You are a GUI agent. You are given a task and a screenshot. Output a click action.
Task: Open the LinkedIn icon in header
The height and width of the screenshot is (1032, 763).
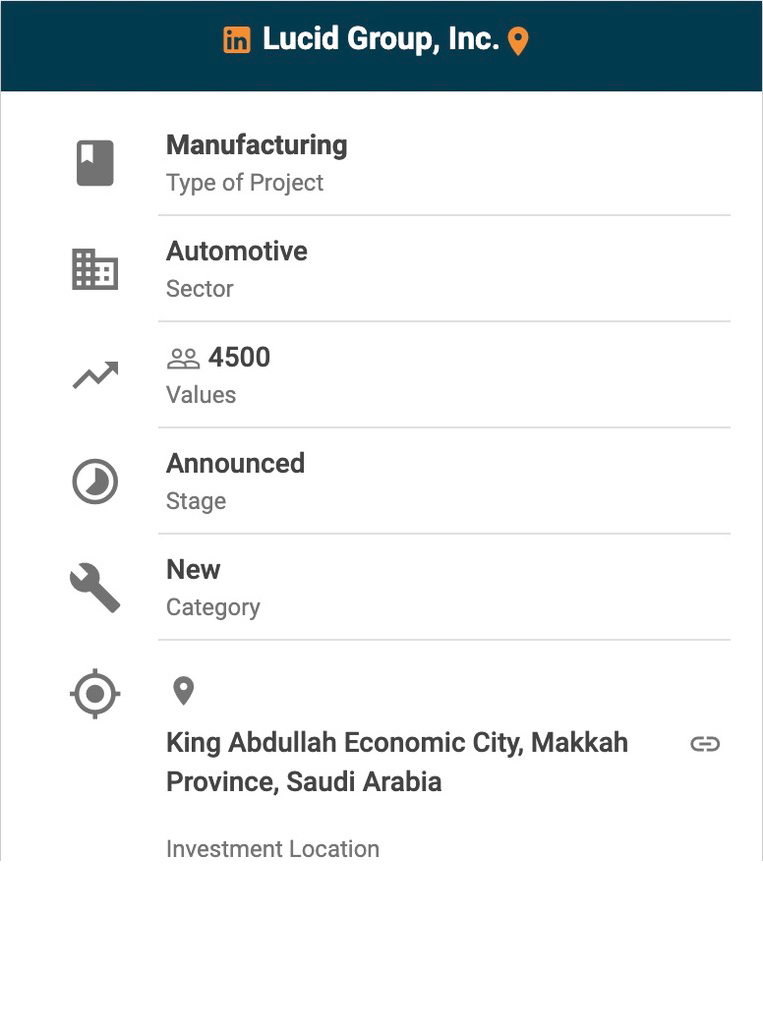[x=237, y=41]
